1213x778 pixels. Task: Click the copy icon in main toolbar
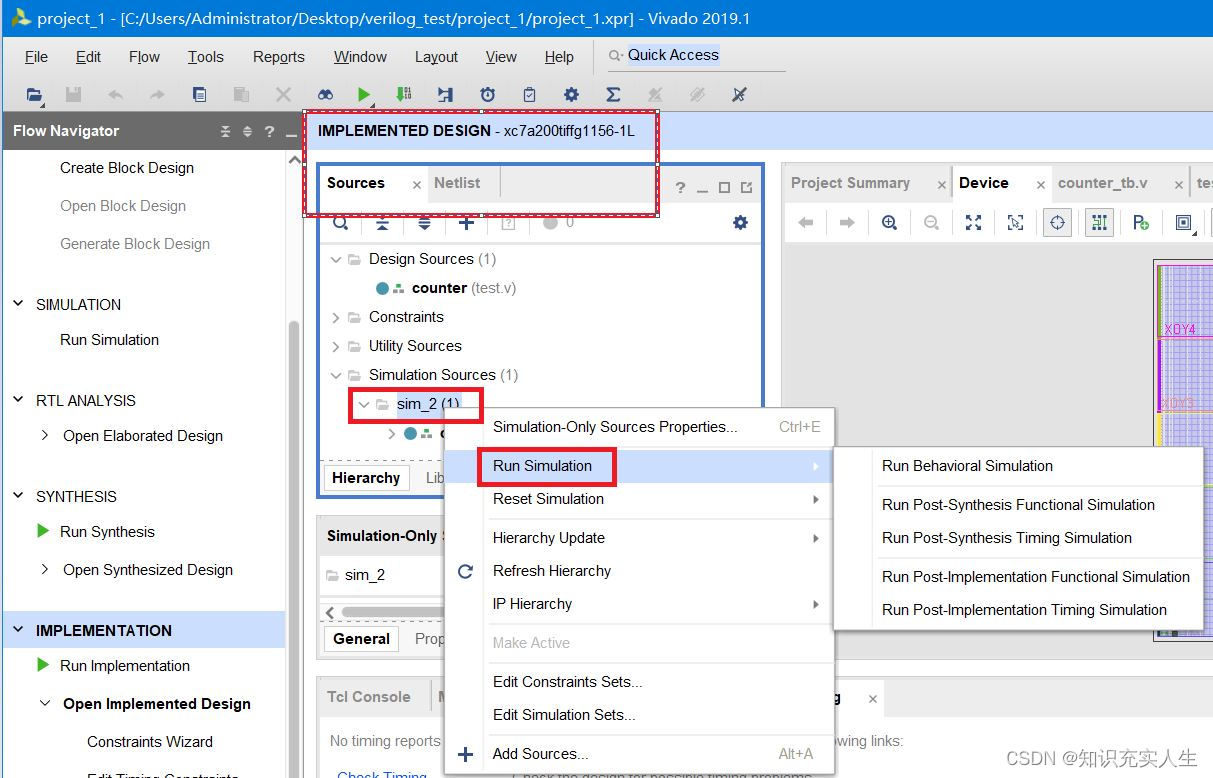pos(199,95)
